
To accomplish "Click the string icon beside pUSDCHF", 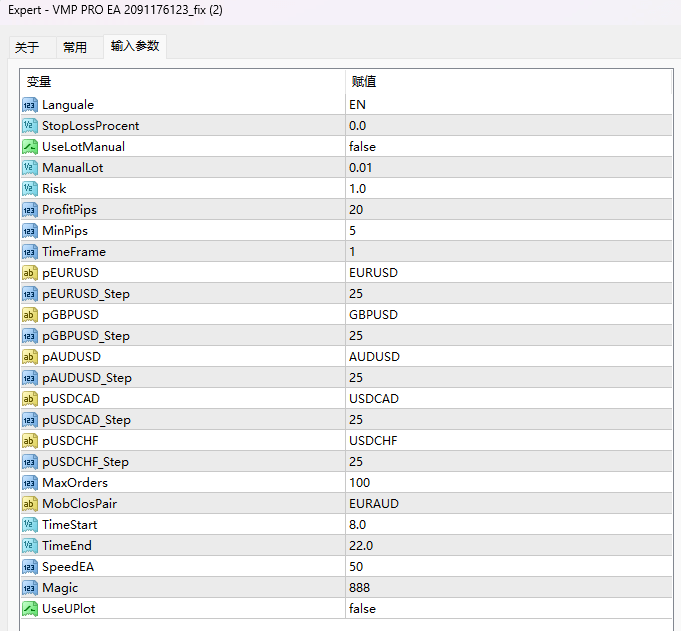I will tap(30, 441).
